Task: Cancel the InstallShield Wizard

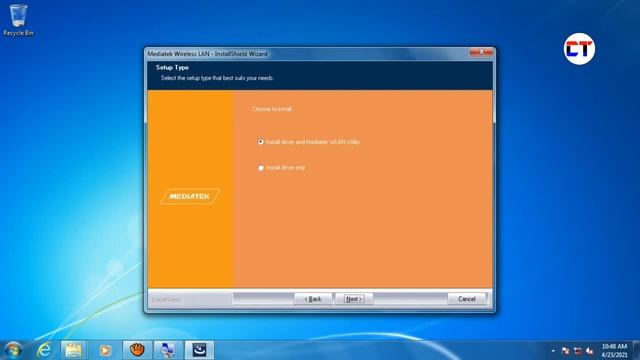Action: click(x=467, y=299)
